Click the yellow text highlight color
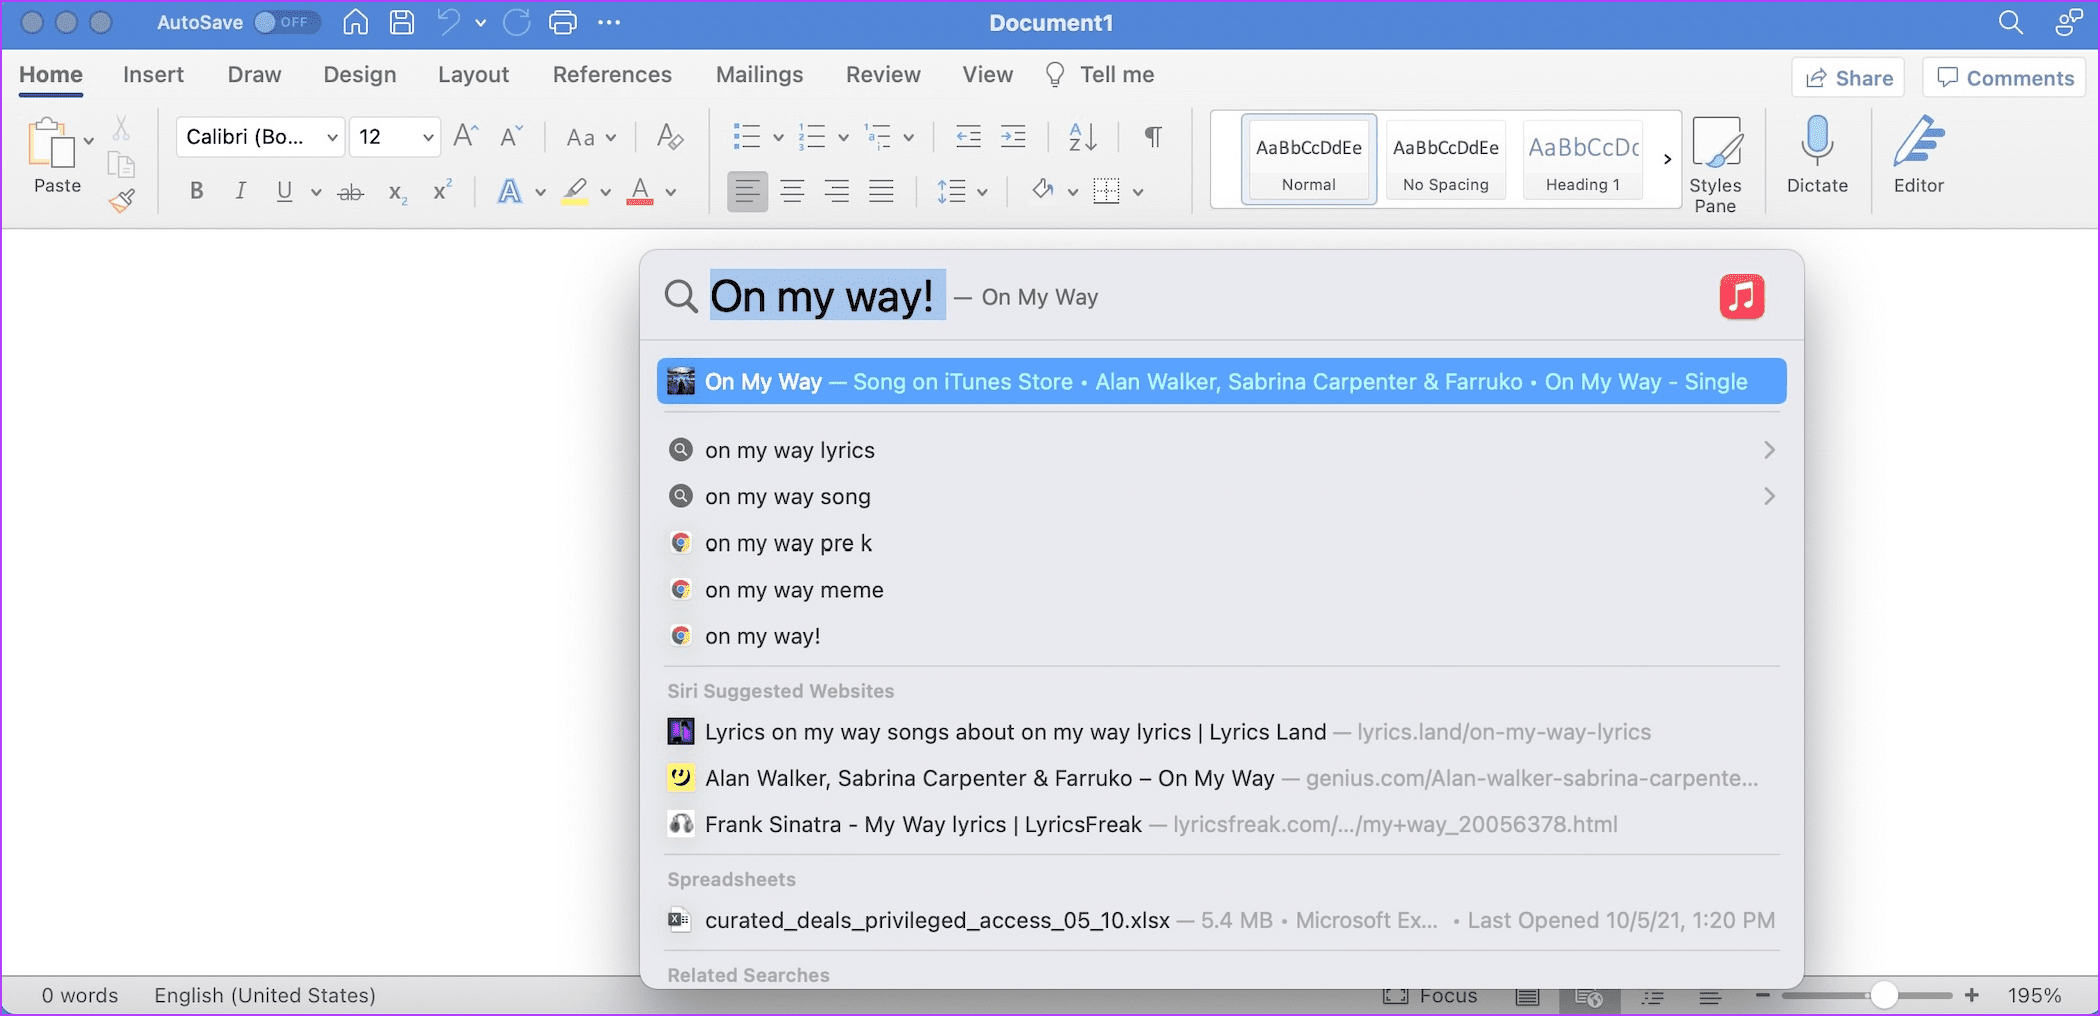Image resolution: width=2100 pixels, height=1016 pixels. (574, 191)
